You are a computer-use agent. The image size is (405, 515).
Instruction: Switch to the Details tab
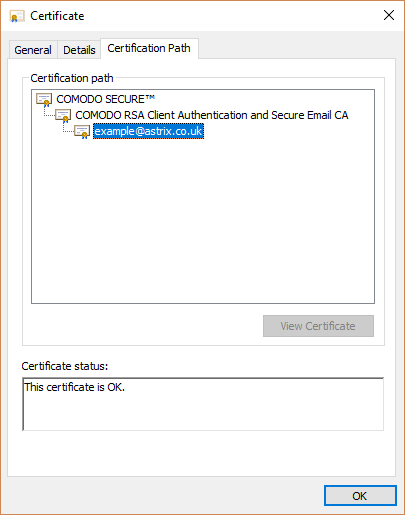[79, 50]
